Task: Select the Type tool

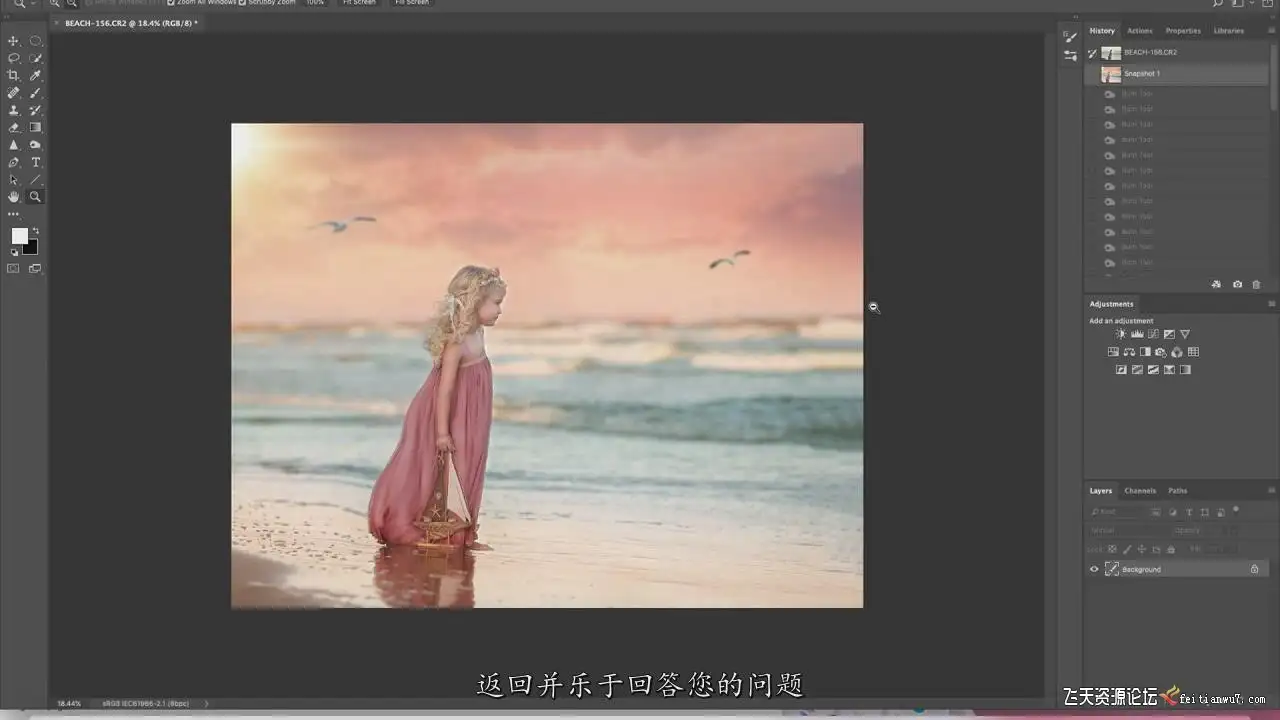Action: (36, 162)
